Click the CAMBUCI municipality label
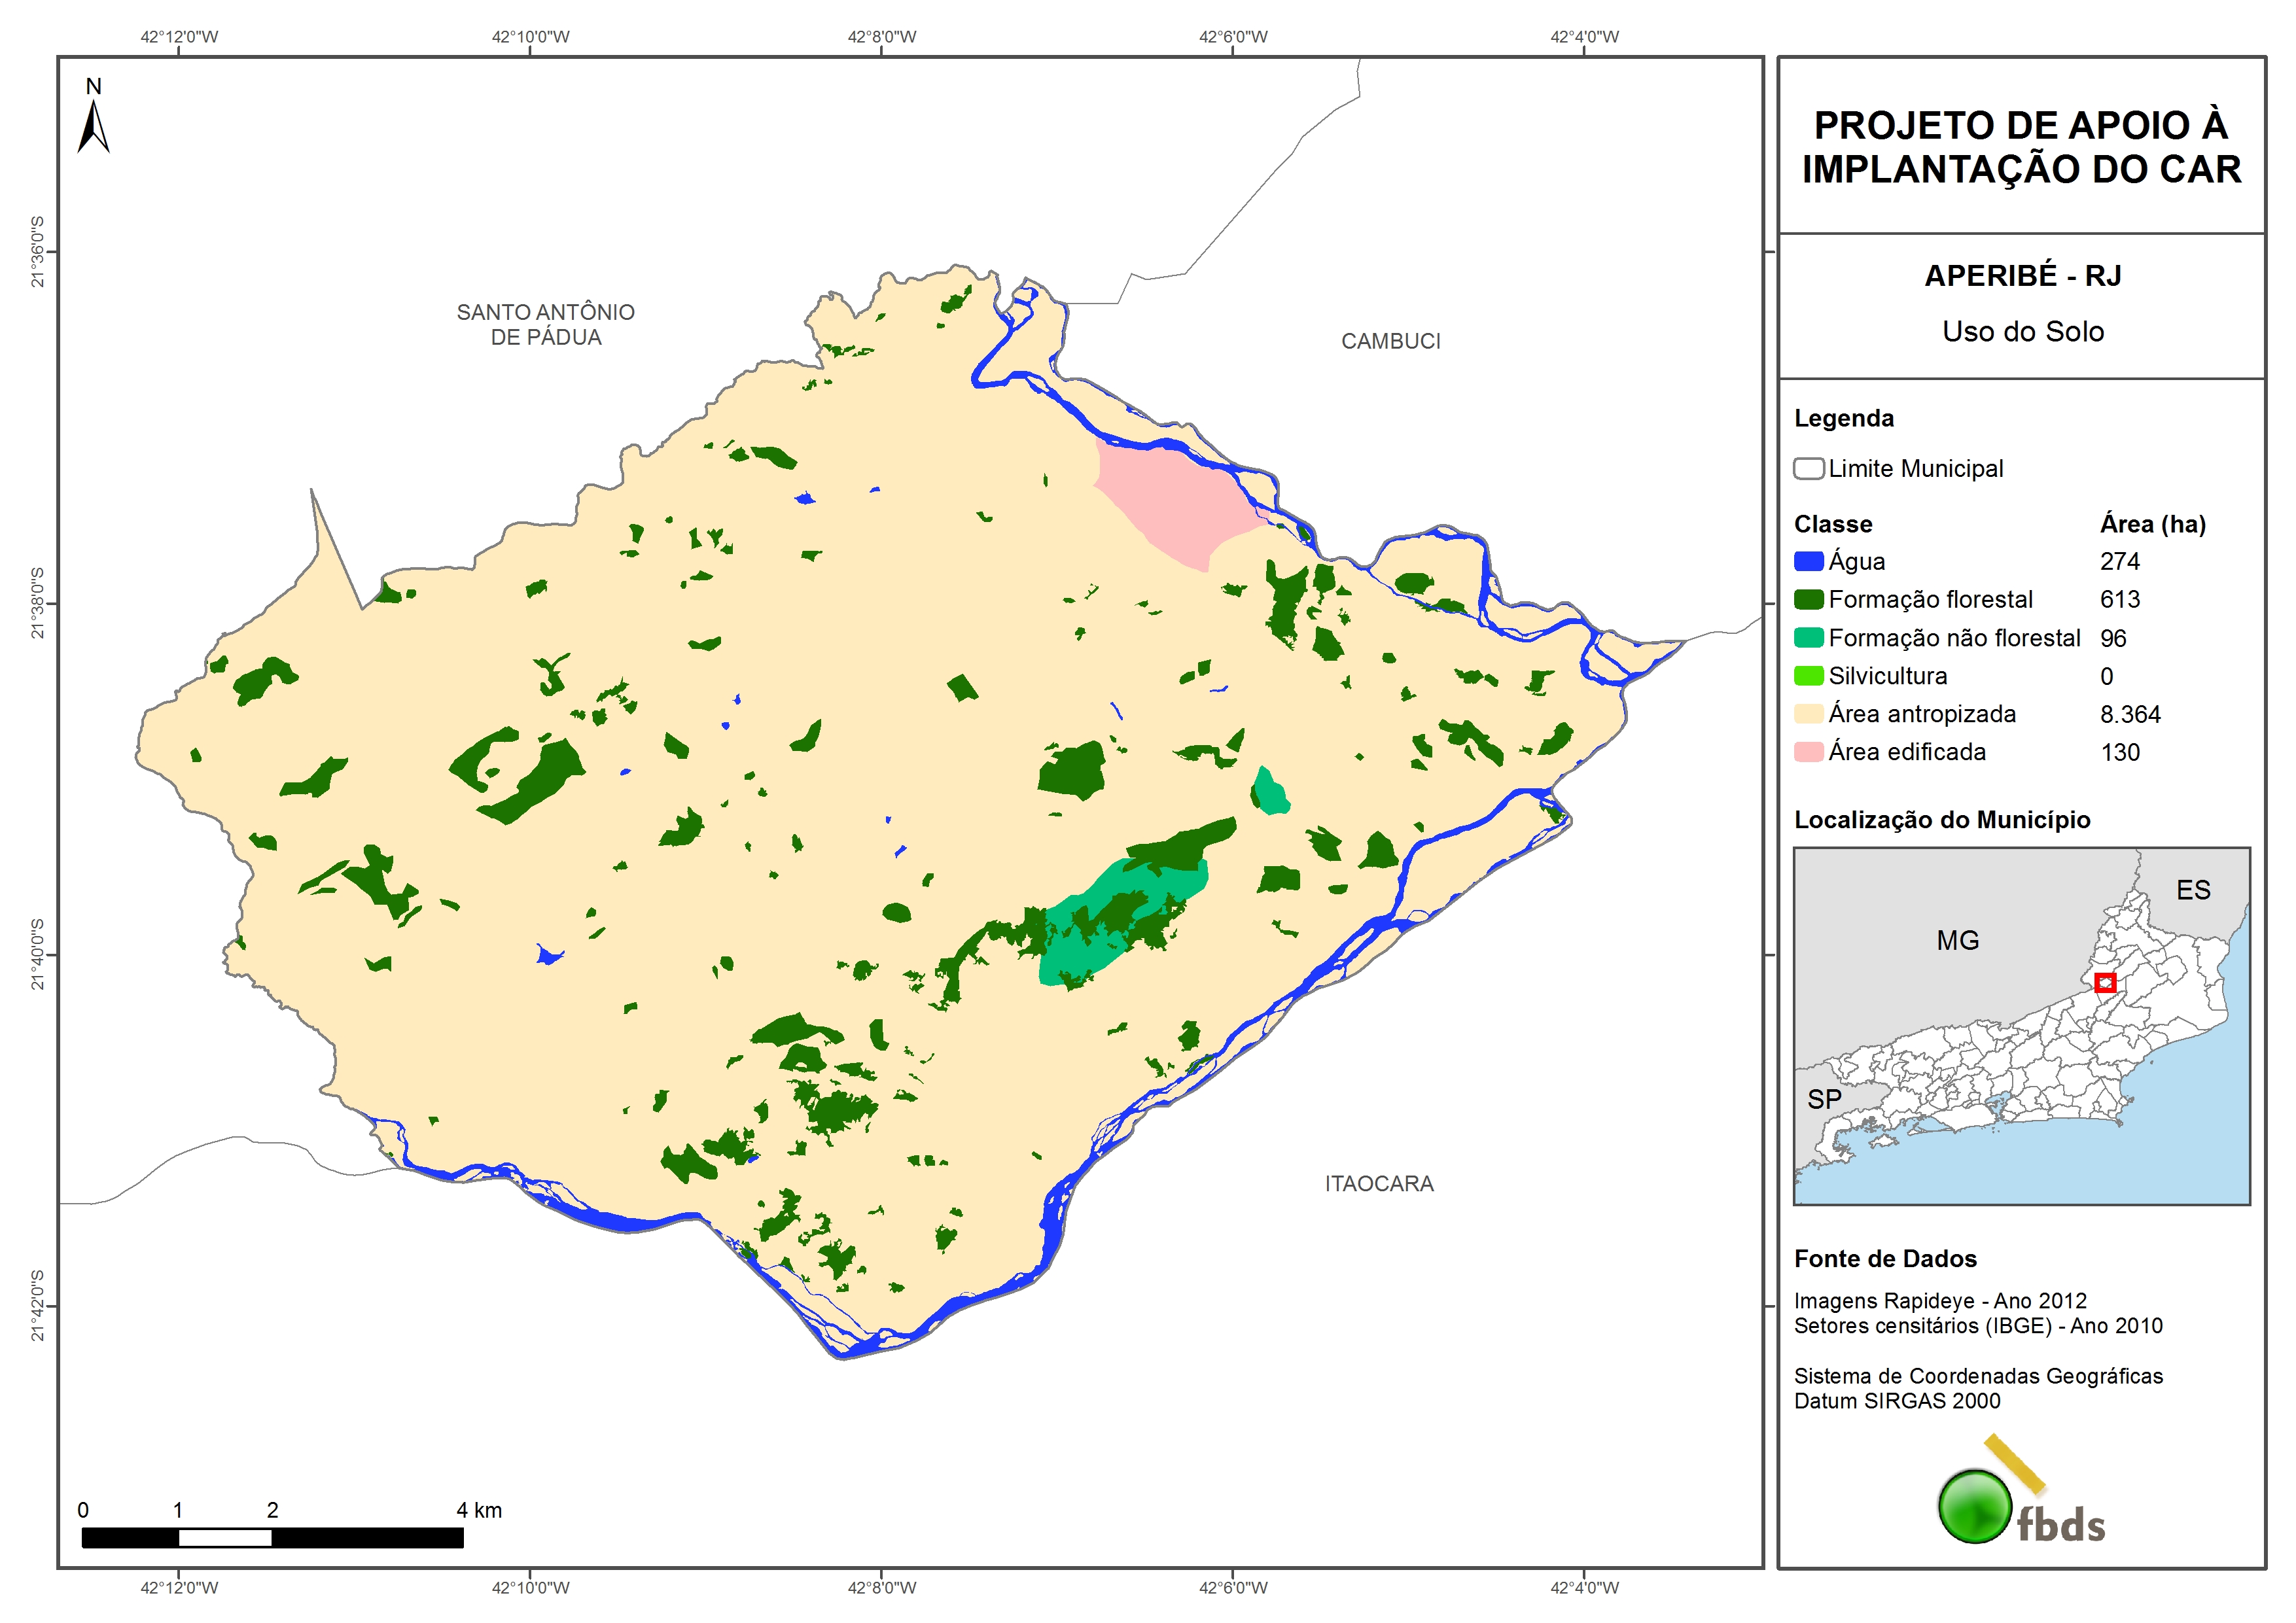The width and height of the screenshot is (2296, 1623). (x=1390, y=341)
